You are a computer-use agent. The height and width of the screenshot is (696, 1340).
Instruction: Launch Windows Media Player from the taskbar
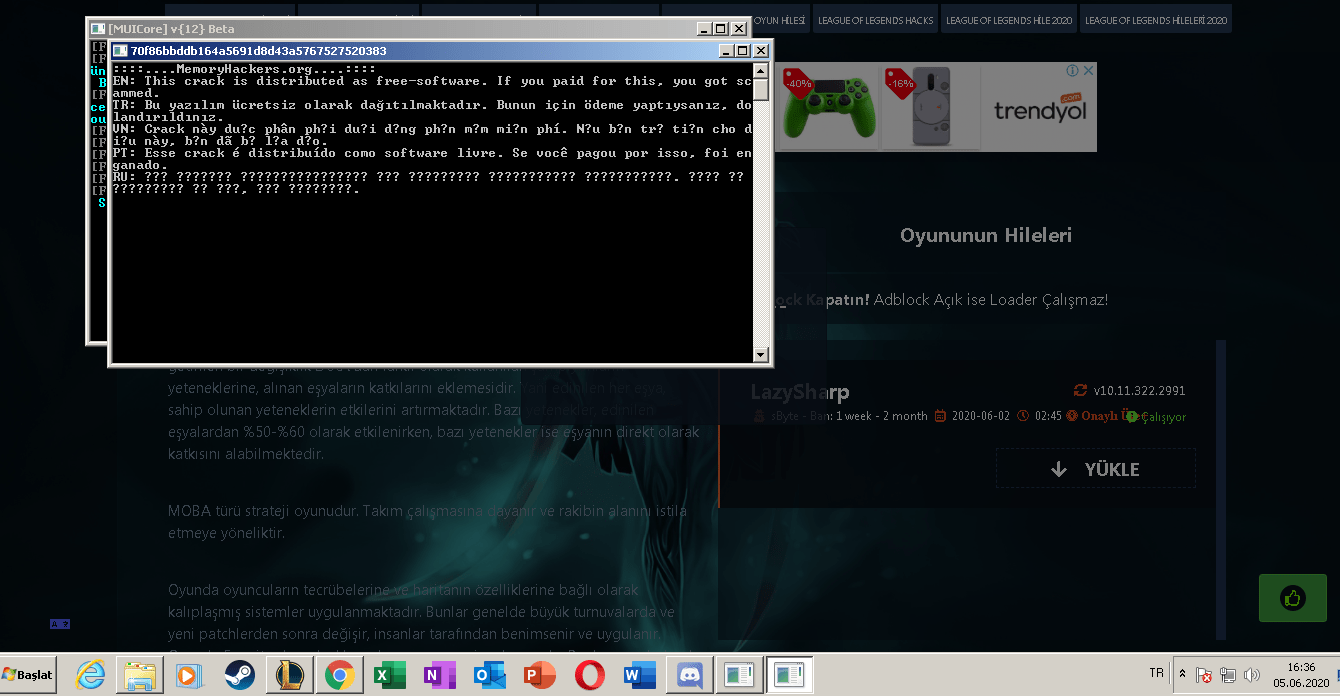click(x=188, y=676)
